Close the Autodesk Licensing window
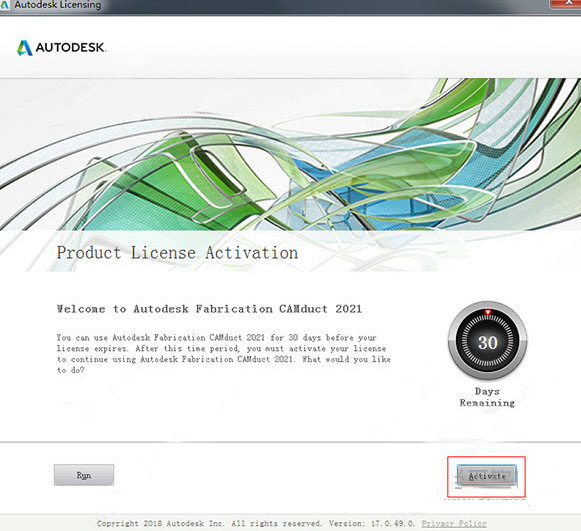The image size is (581, 531). click(x=566, y=3)
